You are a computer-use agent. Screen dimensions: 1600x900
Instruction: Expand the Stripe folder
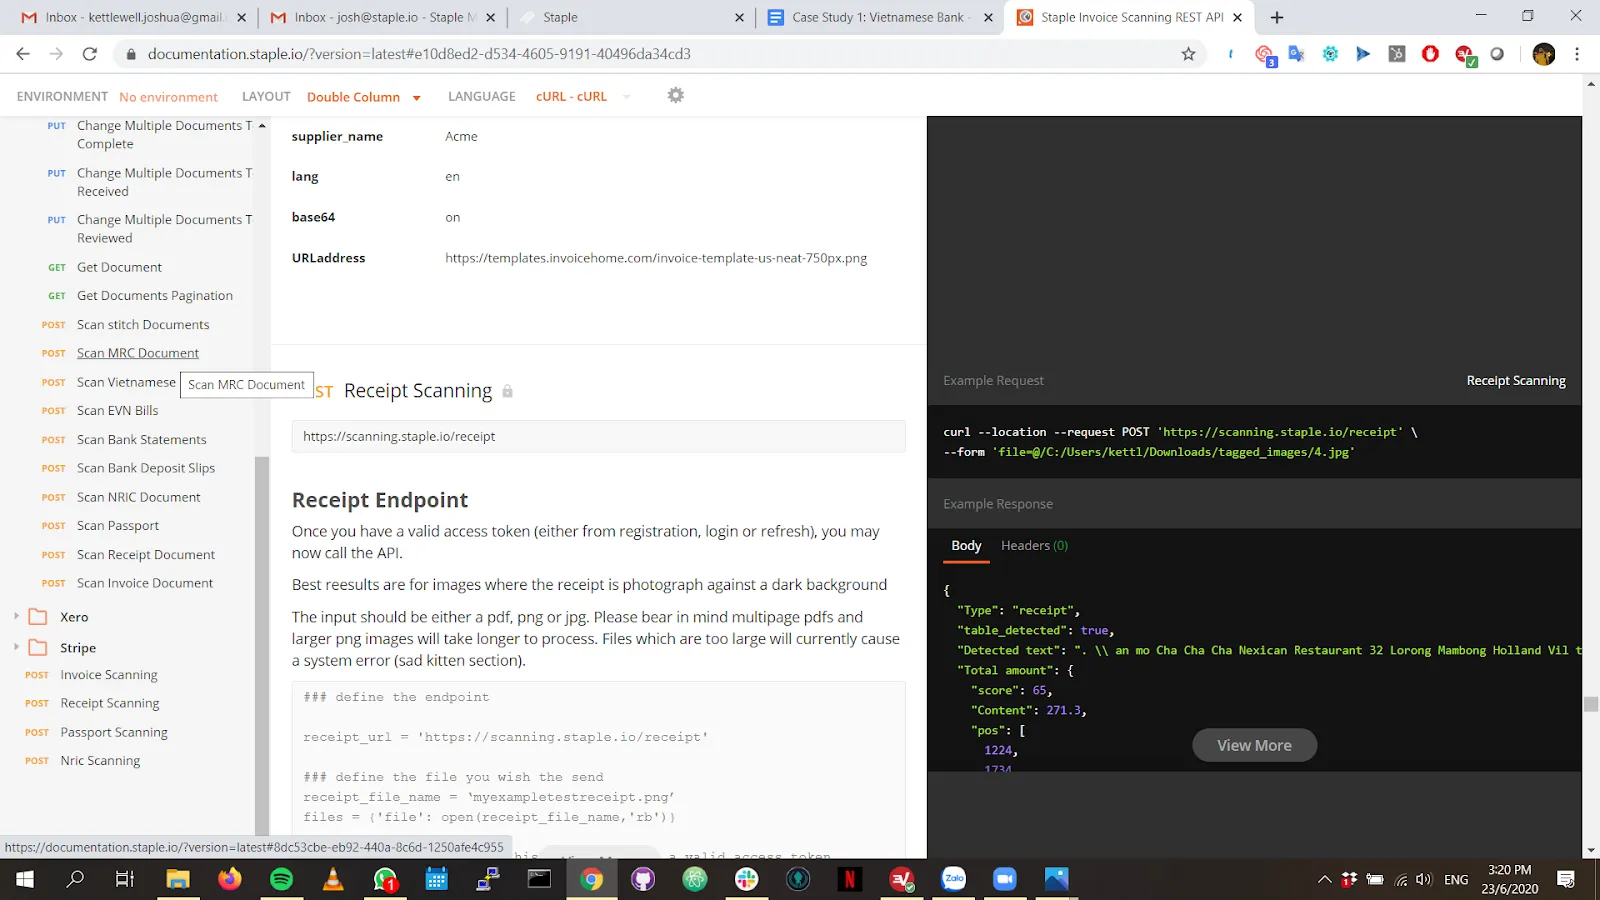pyautogui.click(x=16, y=647)
